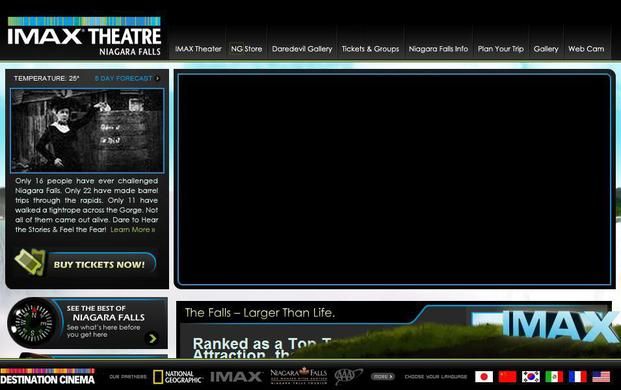Open the Tickets & Groups menu item
621x390 pixels.
[370, 49]
